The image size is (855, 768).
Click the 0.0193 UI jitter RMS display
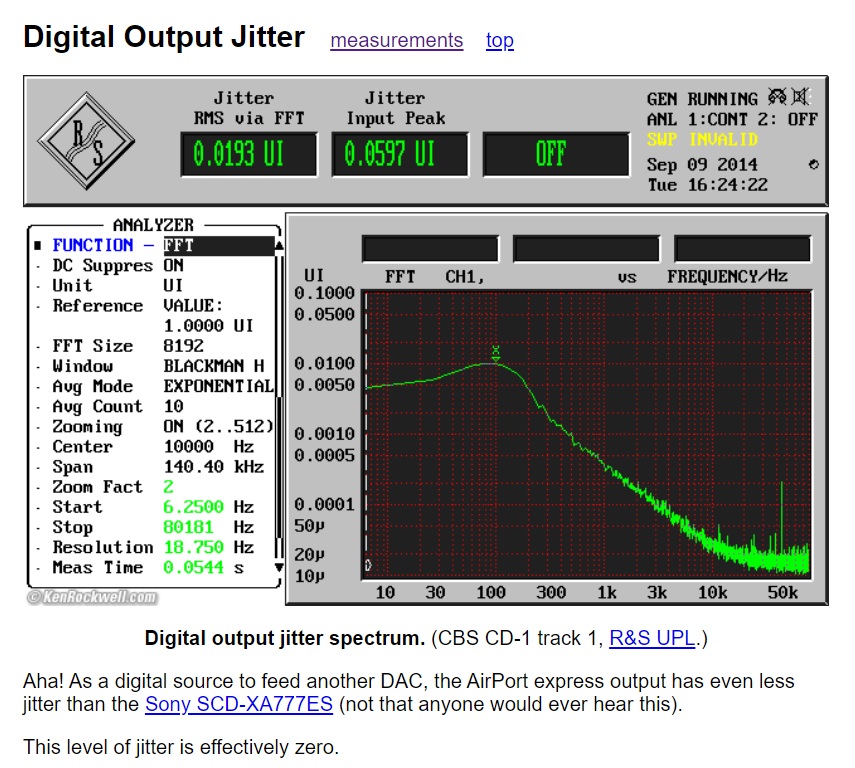(249, 154)
